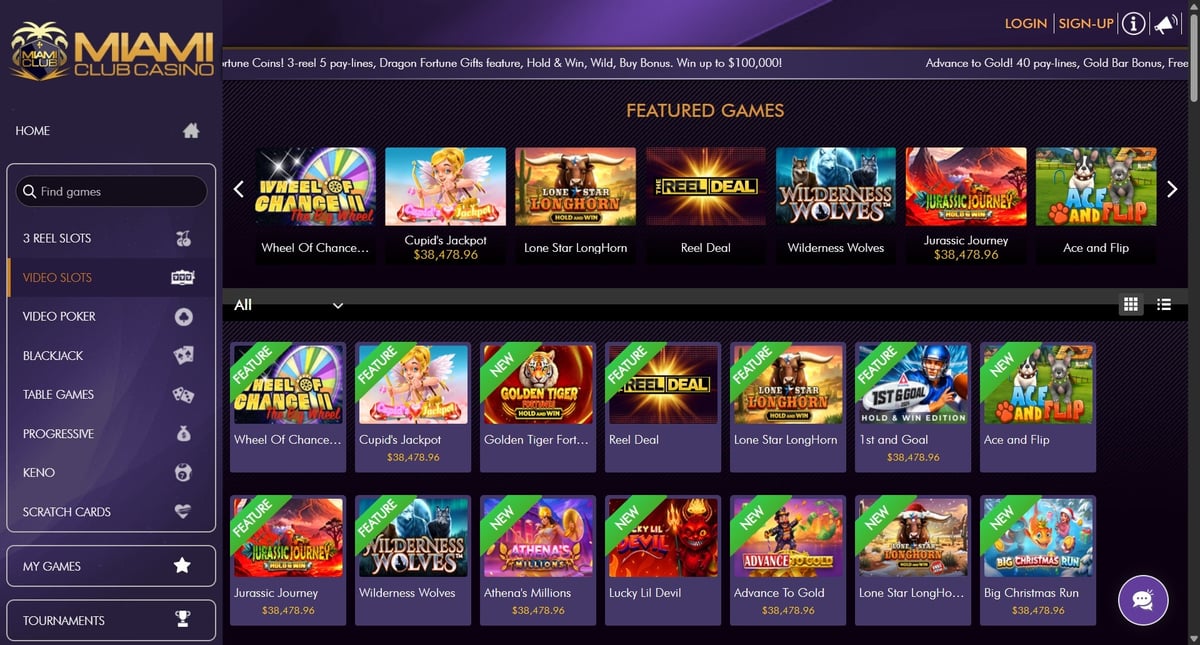1200x645 pixels.
Task: Click the Blackjack cards icon
Action: point(183,355)
